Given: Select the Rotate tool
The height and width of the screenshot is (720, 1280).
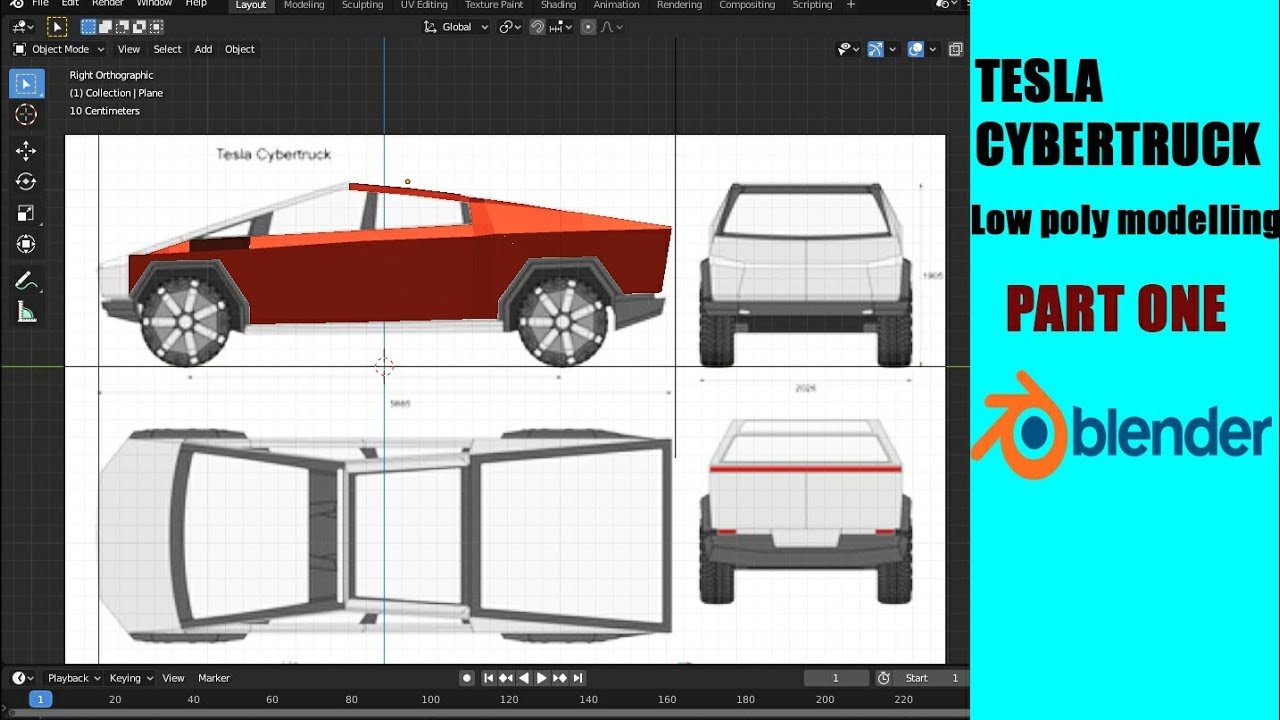Looking at the screenshot, I should click(x=27, y=182).
